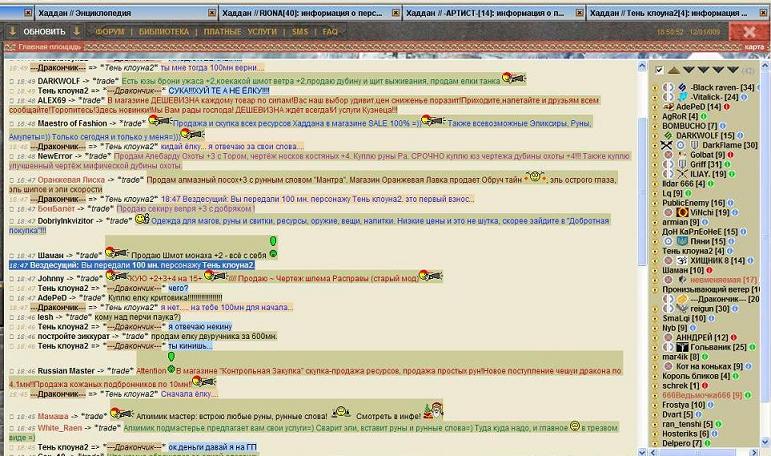Click chat vertical scrollbar thumb
This screenshot has width=771, height=456.
(642, 192)
